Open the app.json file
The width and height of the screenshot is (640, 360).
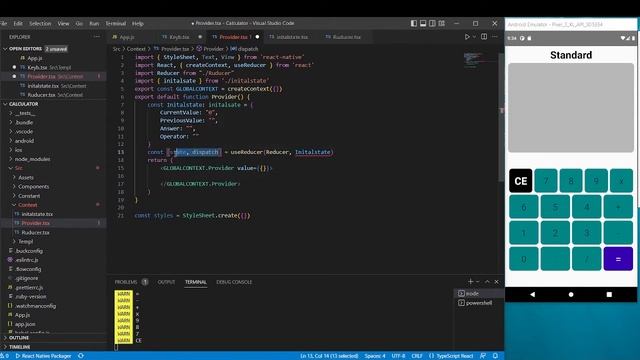(25, 324)
